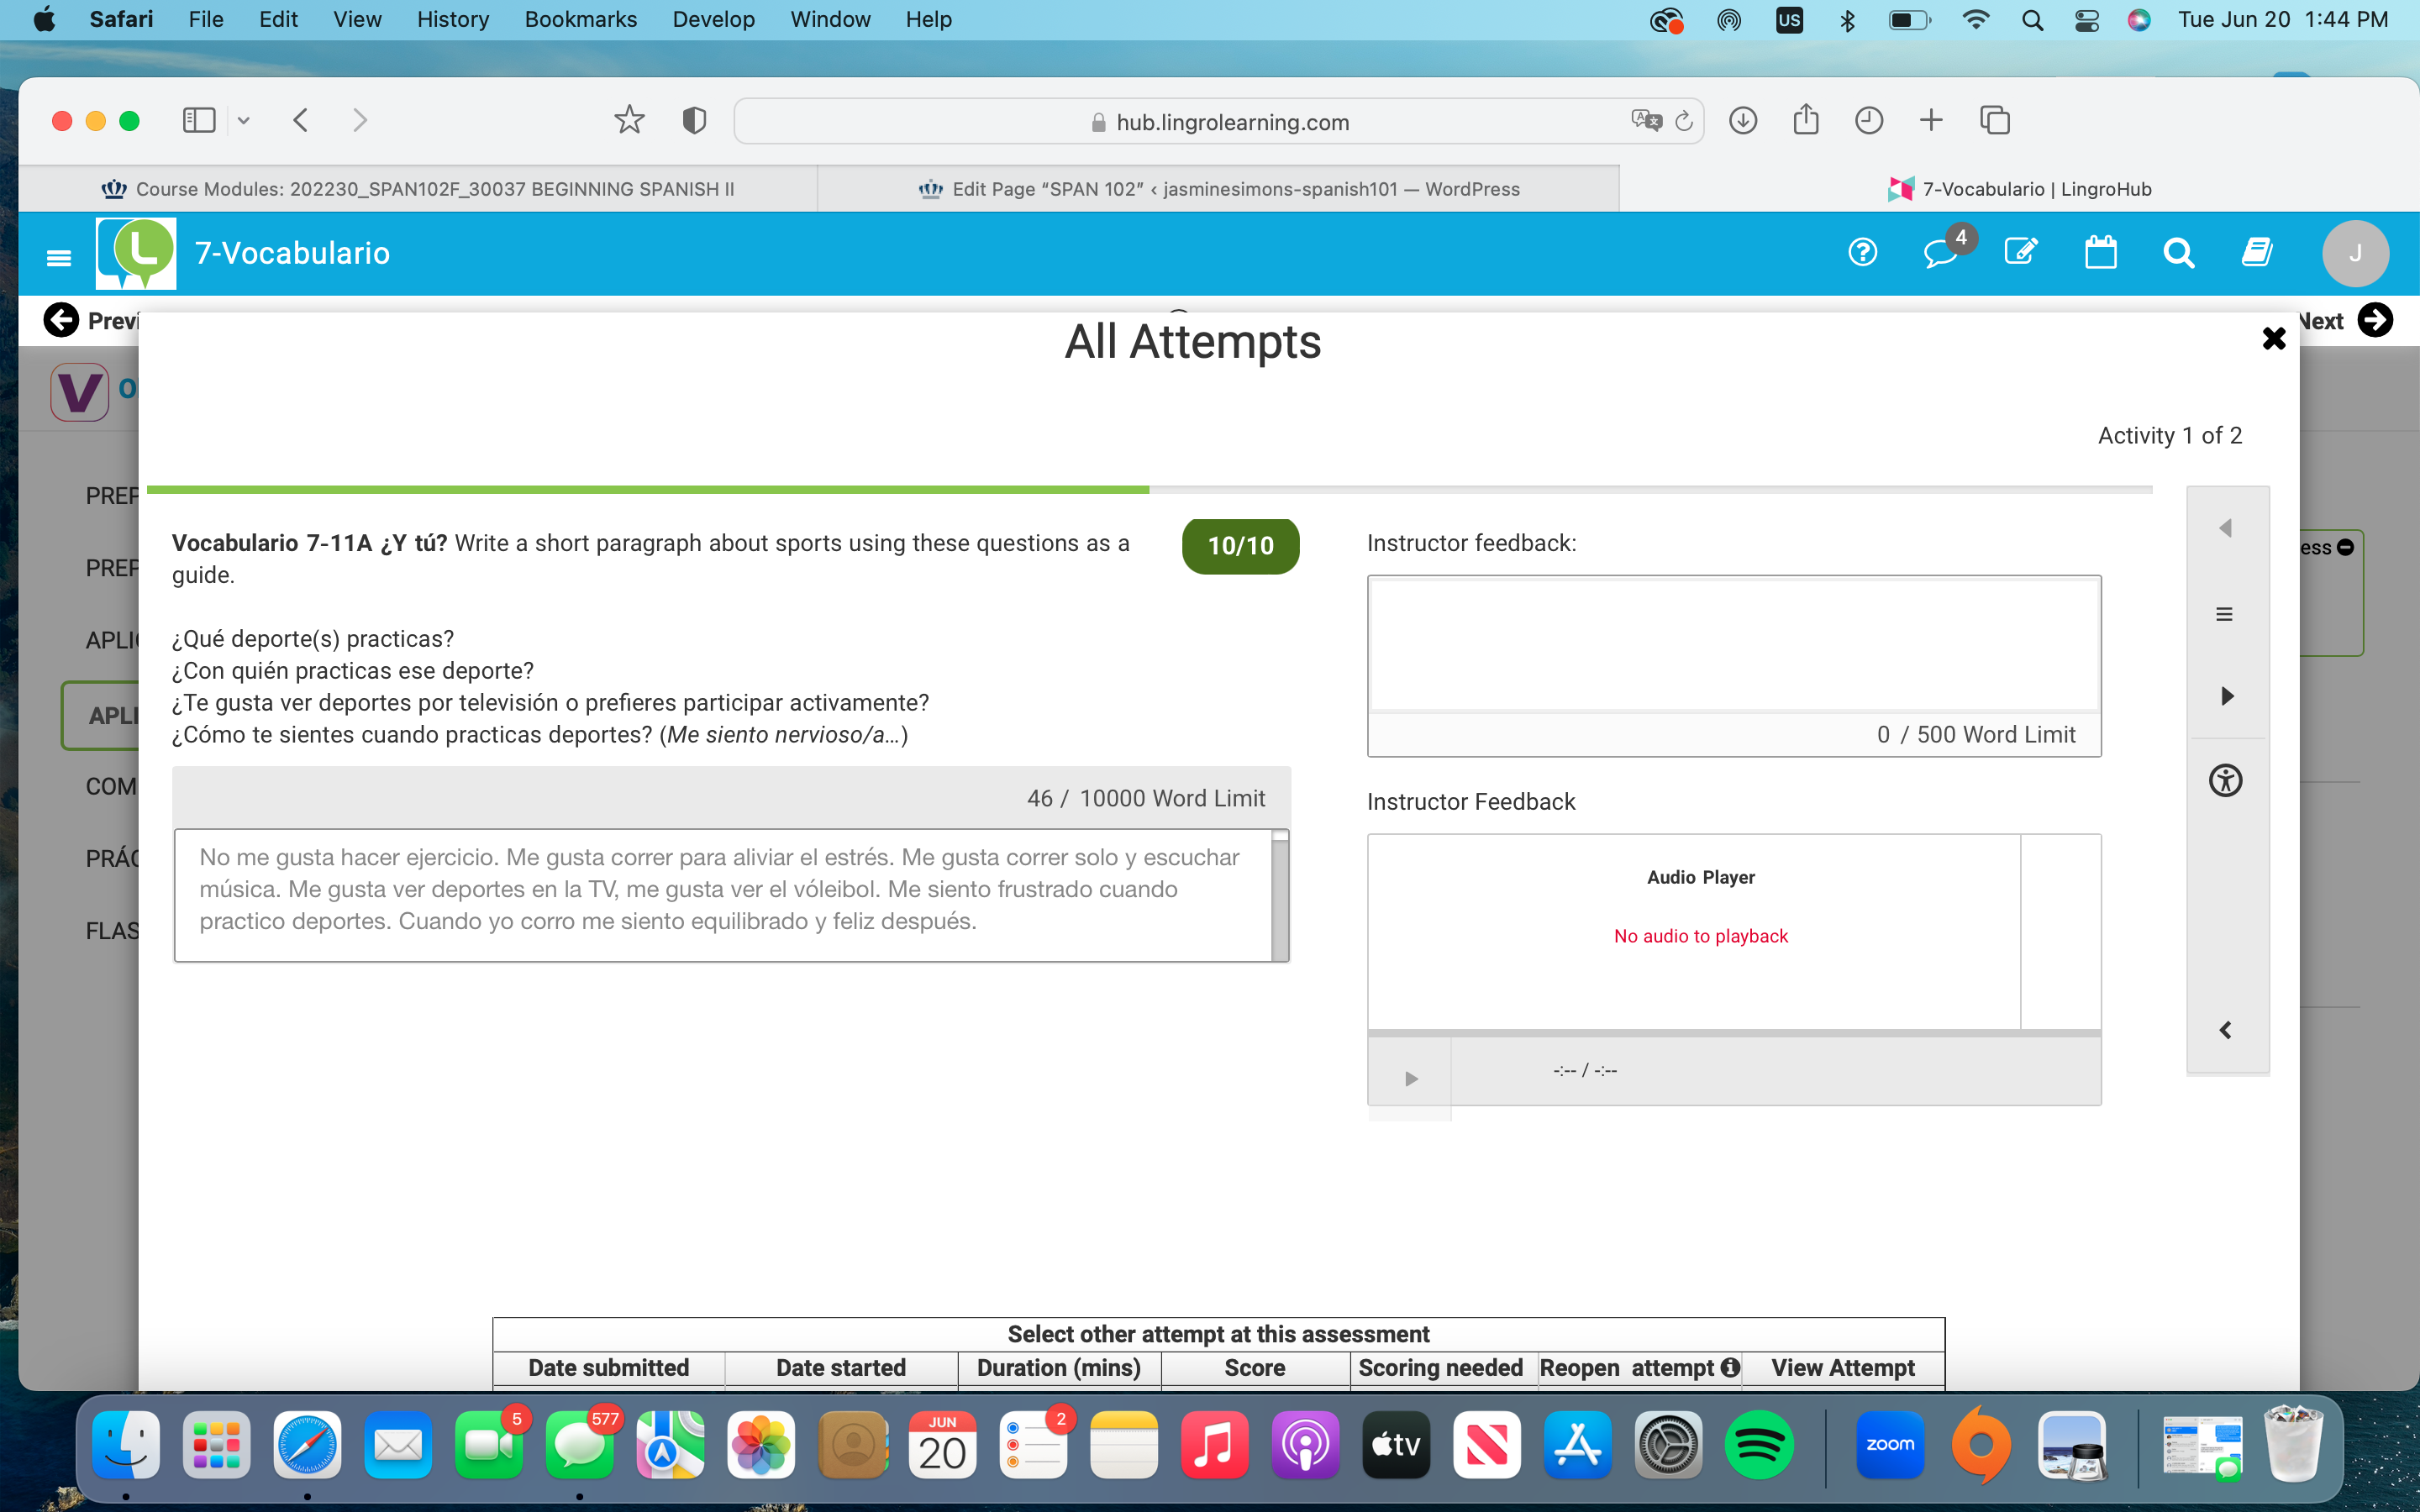The image size is (2420, 1512).
Task: Open the sidebar dropdown chevron in Safari
Action: tap(243, 121)
